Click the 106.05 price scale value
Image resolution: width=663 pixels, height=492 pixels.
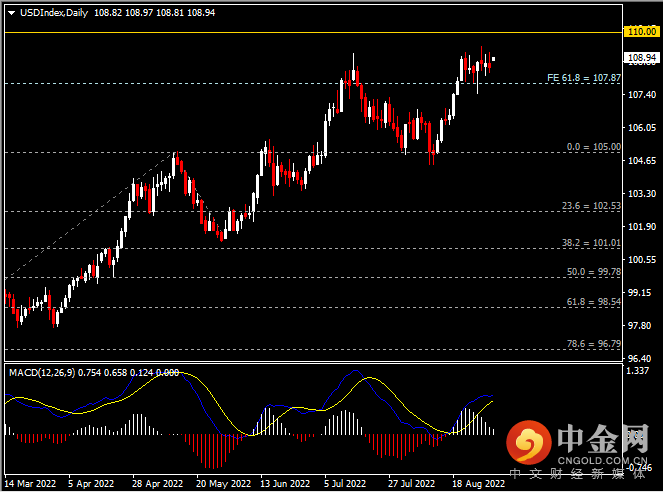642,128
